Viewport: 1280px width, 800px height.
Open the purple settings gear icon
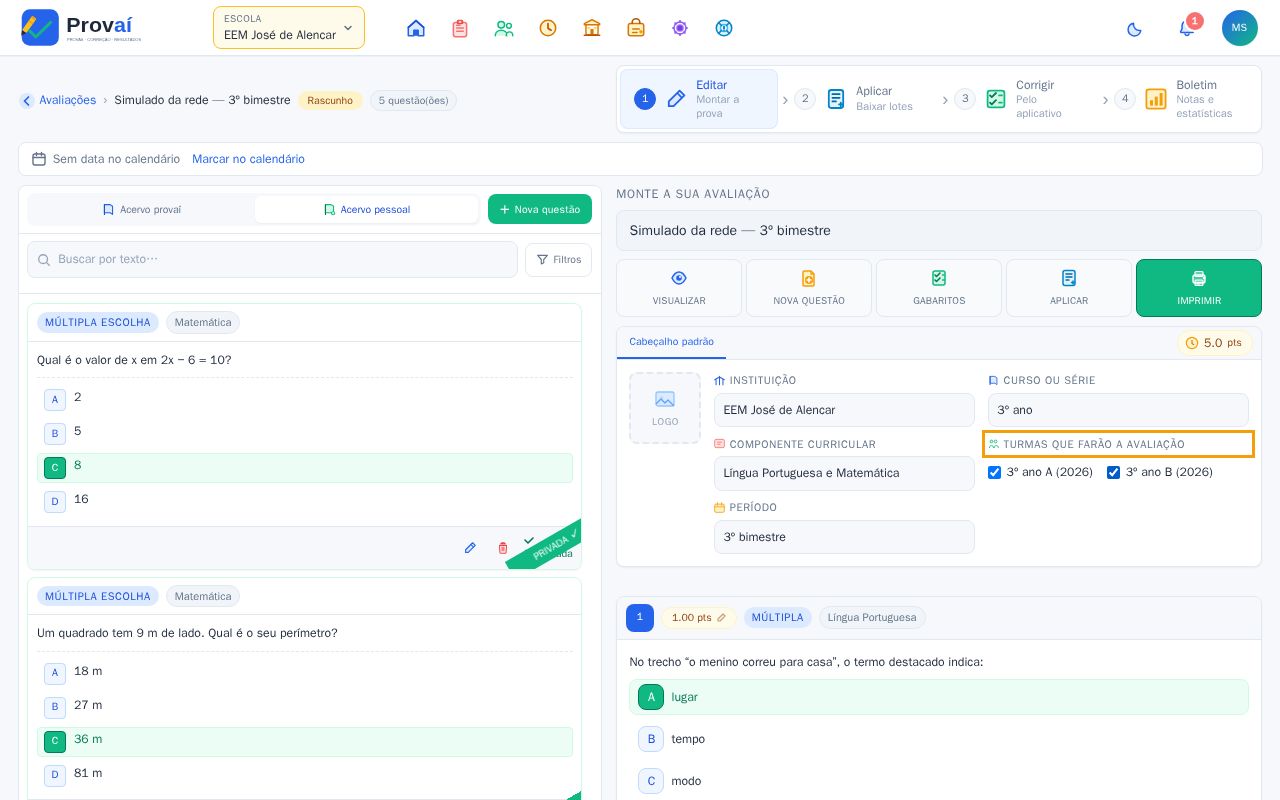(x=680, y=28)
